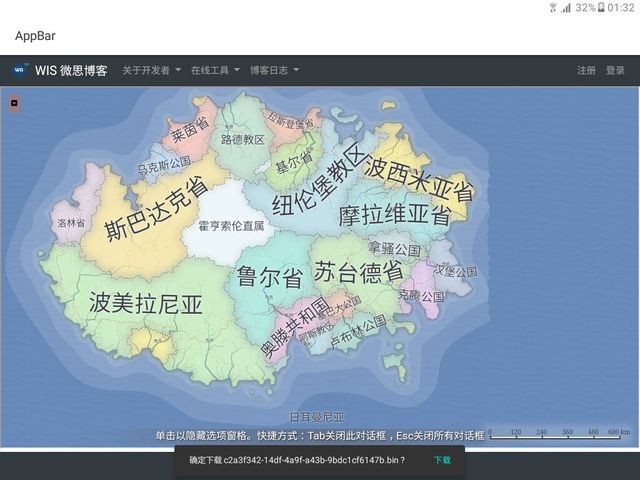The height and width of the screenshot is (480, 640).
Task: Select the 摩拉维亚省 region
Action: [394, 215]
